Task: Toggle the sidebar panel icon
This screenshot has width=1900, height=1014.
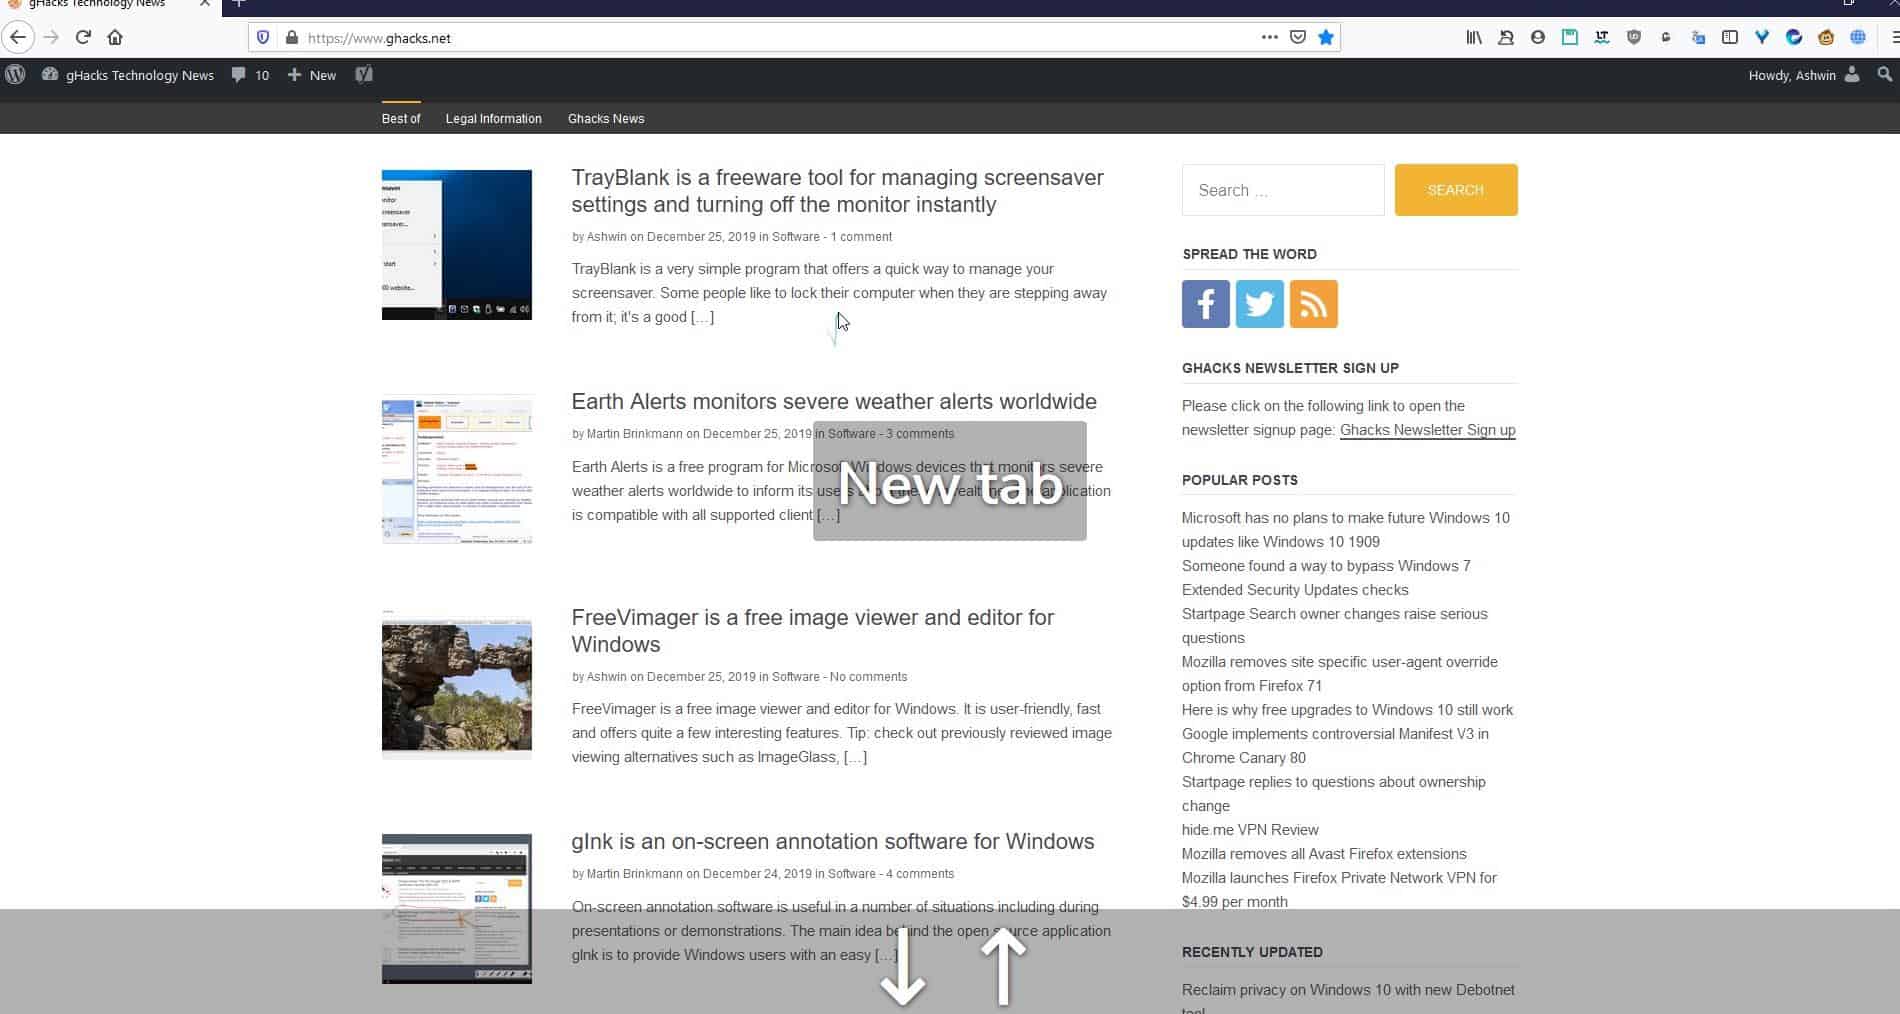Action: pyautogui.click(x=1730, y=37)
